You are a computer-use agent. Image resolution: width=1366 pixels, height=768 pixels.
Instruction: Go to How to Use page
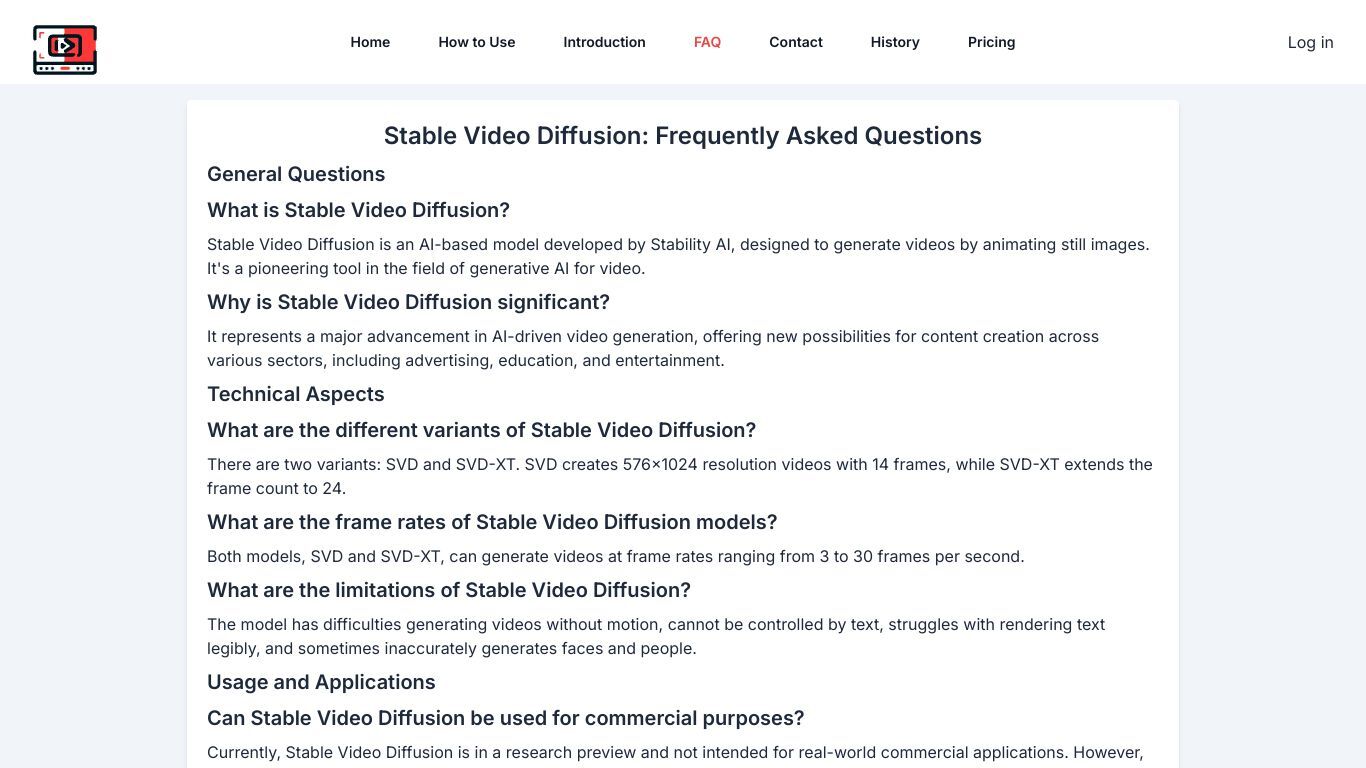tap(477, 42)
